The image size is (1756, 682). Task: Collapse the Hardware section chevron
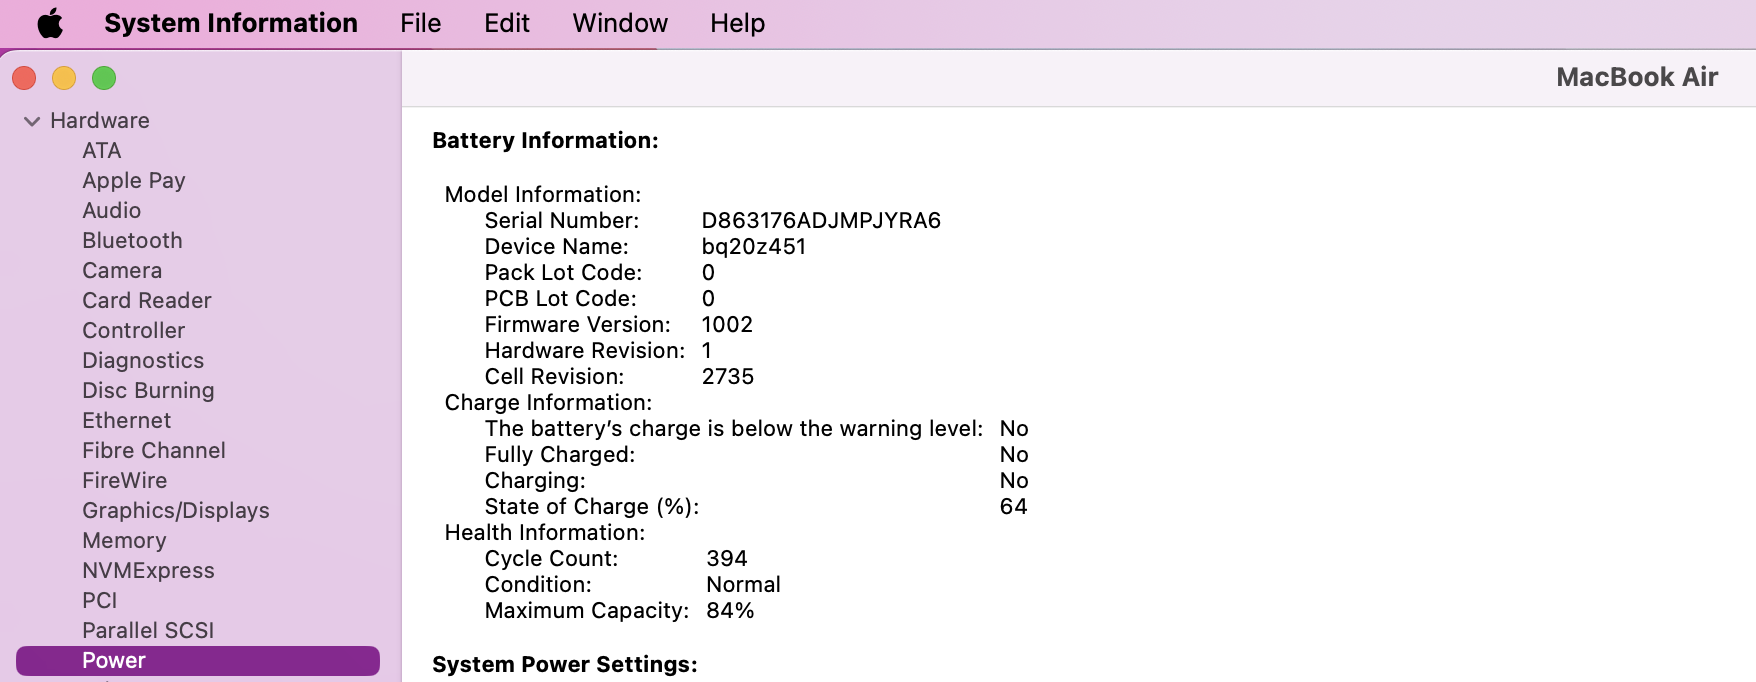click(32, 121)
